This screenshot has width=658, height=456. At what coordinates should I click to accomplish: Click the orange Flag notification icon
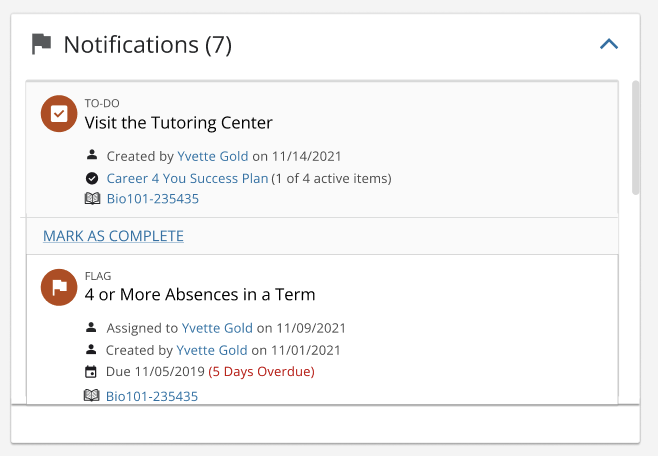pyautogui.click(x=59, y=287)
